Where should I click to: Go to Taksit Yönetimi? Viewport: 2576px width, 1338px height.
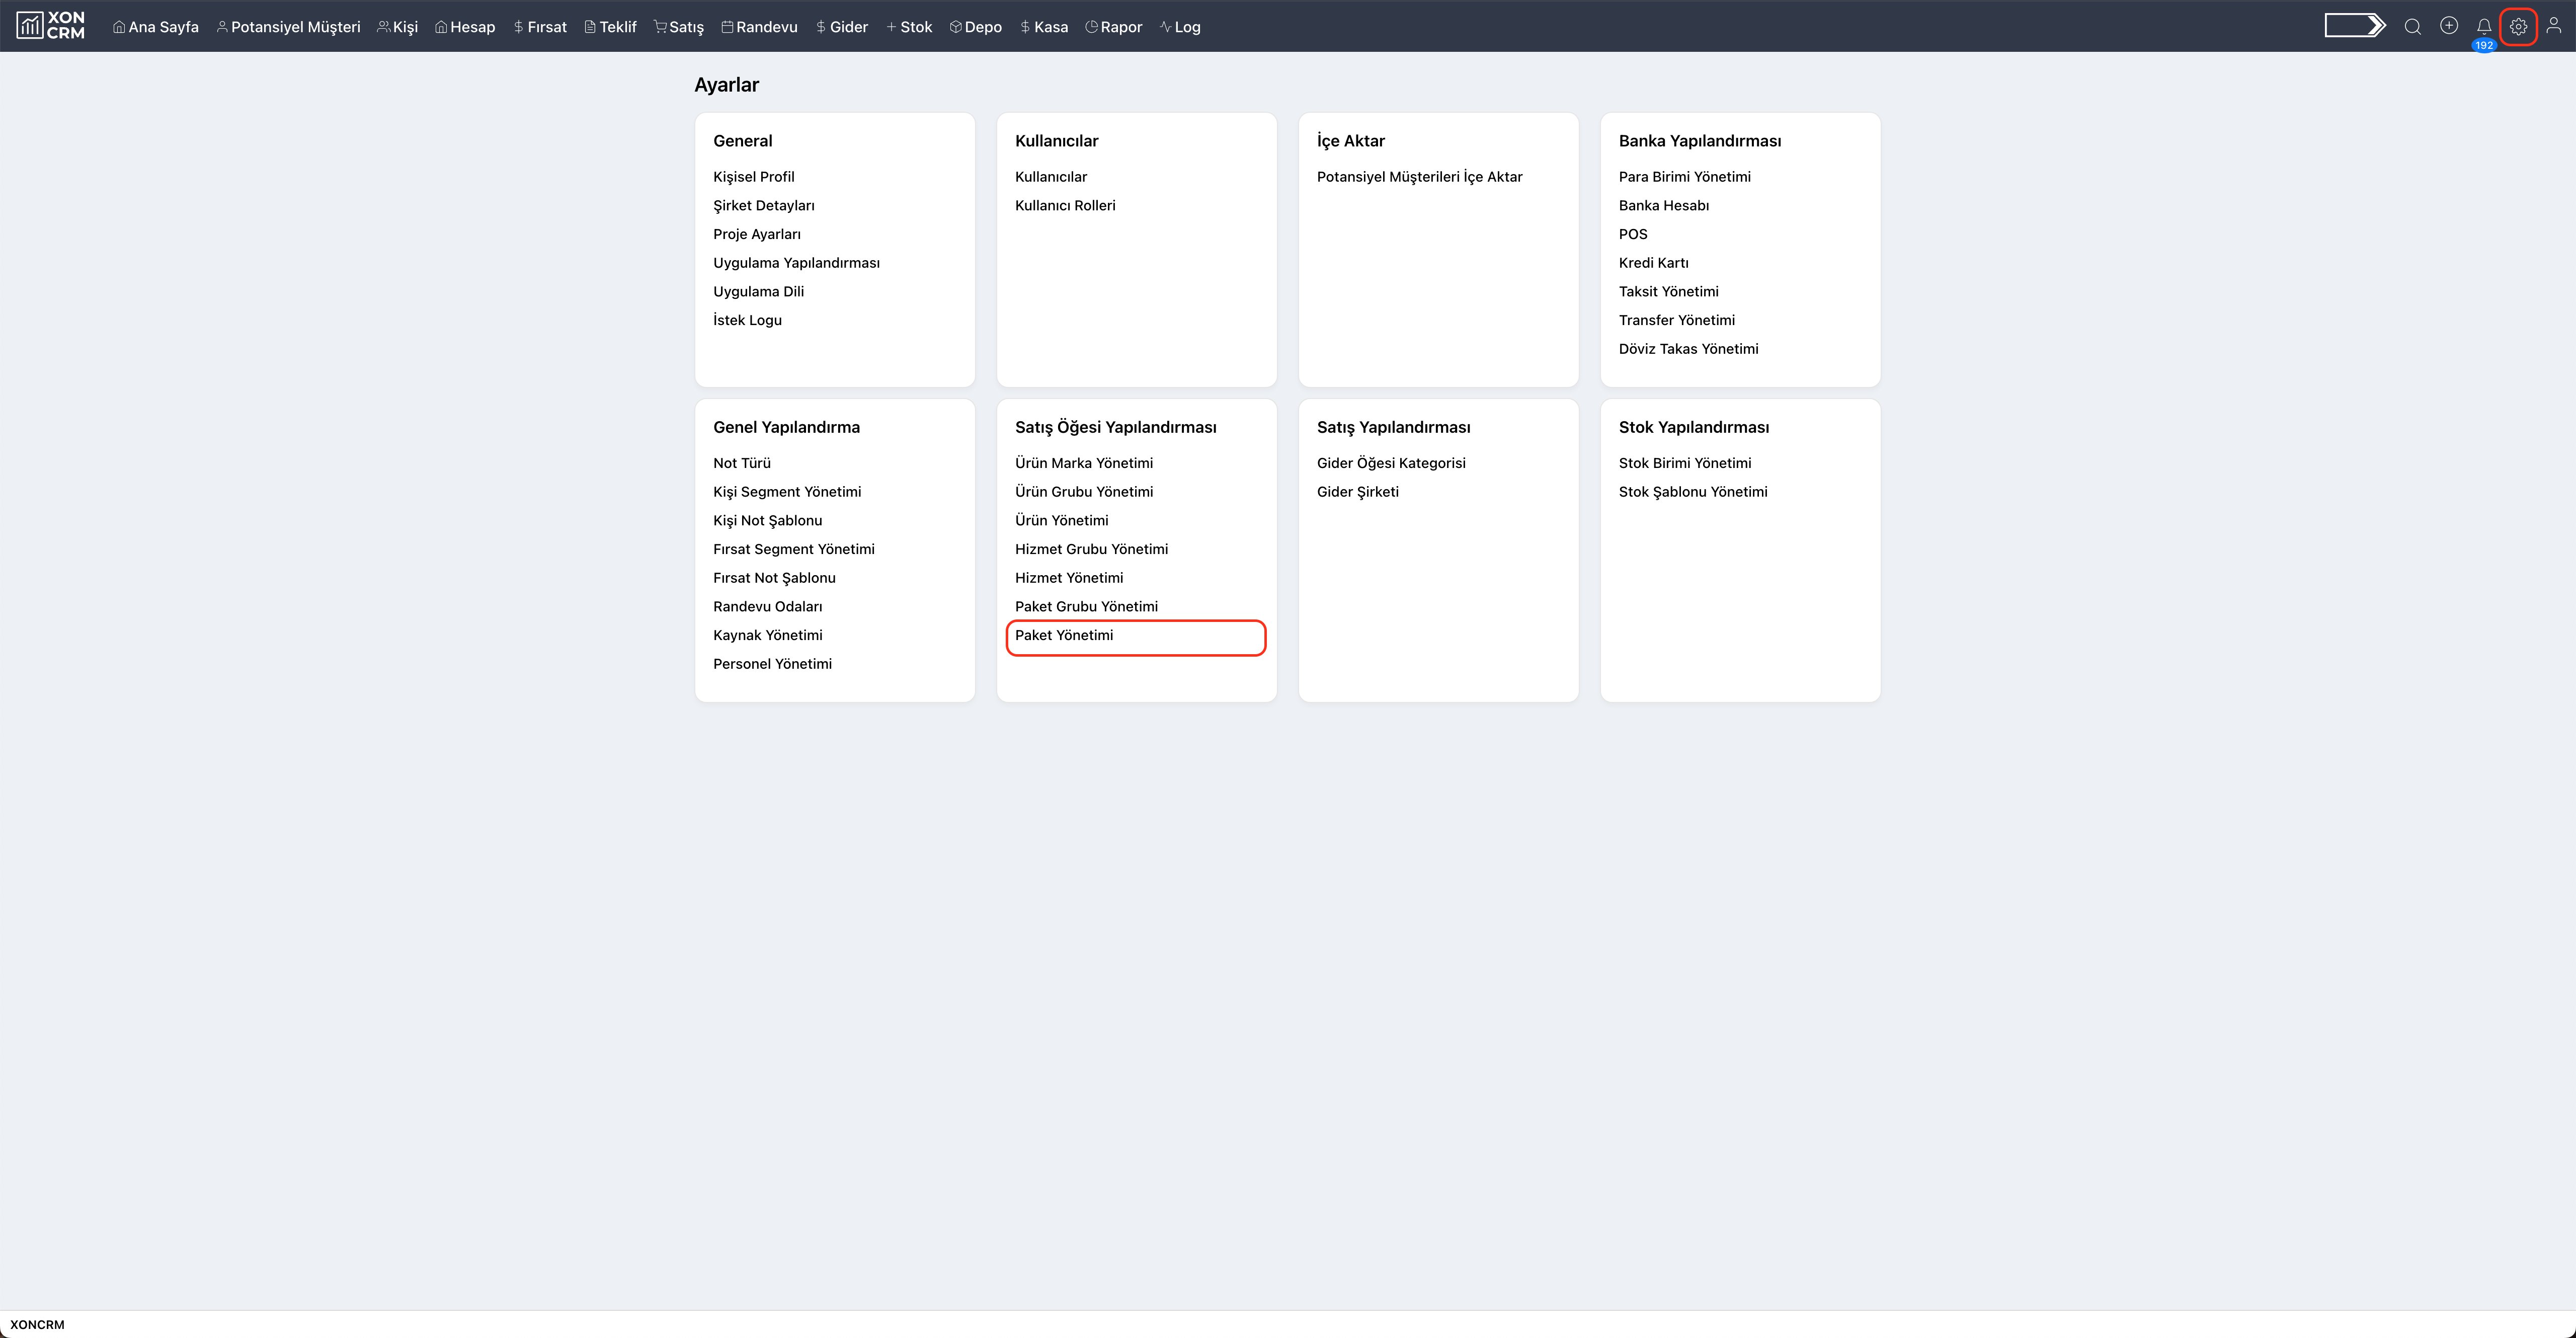point(1668,292)
